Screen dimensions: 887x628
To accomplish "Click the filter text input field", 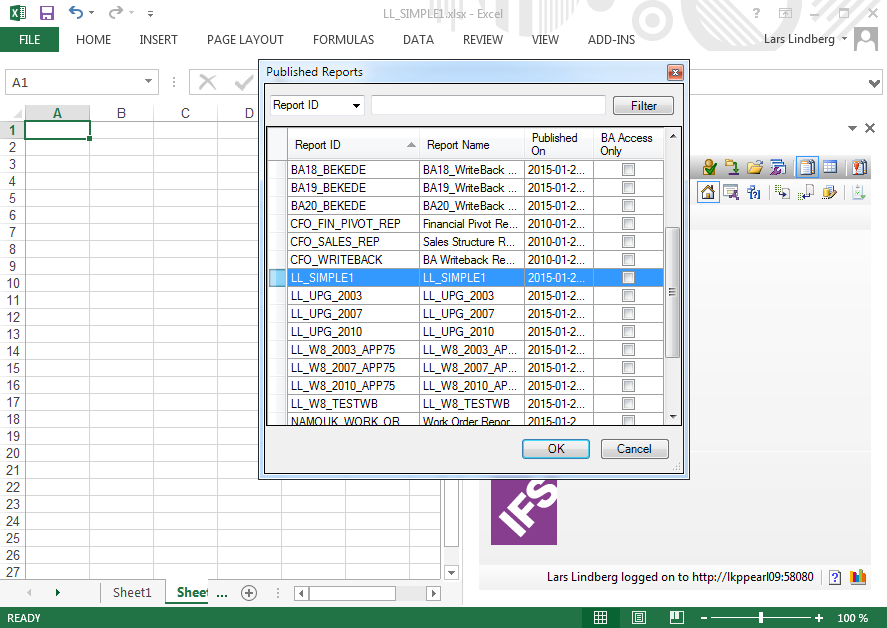I will 488,105.
